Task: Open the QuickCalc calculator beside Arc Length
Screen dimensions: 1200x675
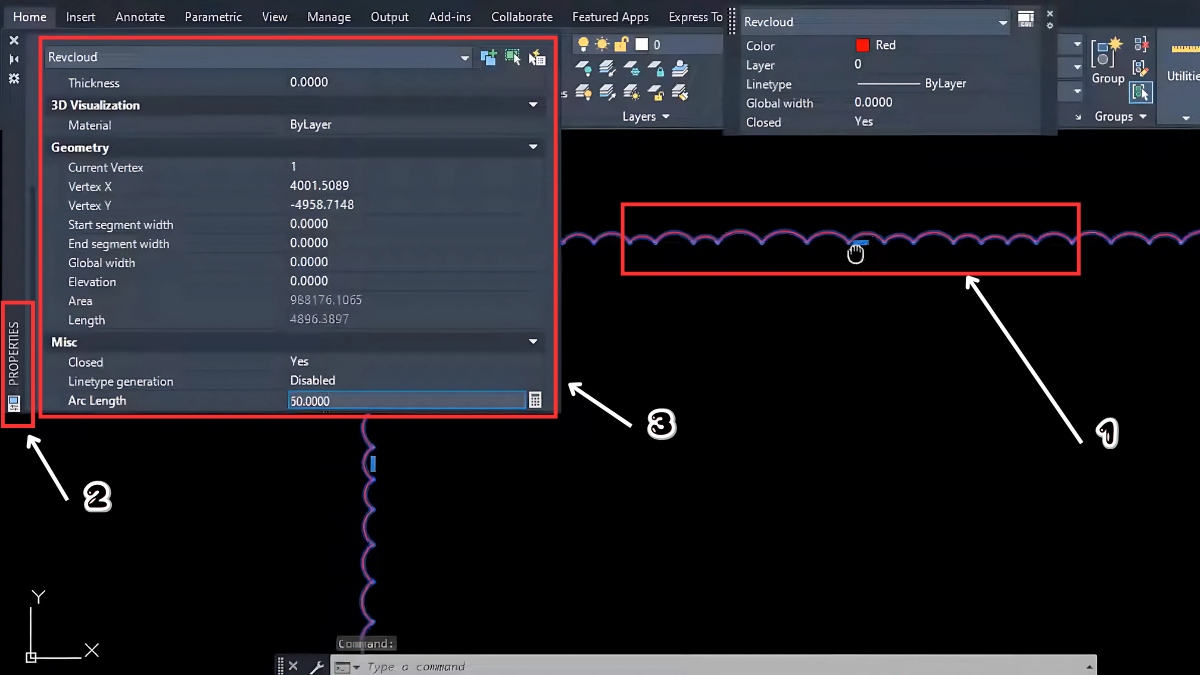Action: pos(535,400)
